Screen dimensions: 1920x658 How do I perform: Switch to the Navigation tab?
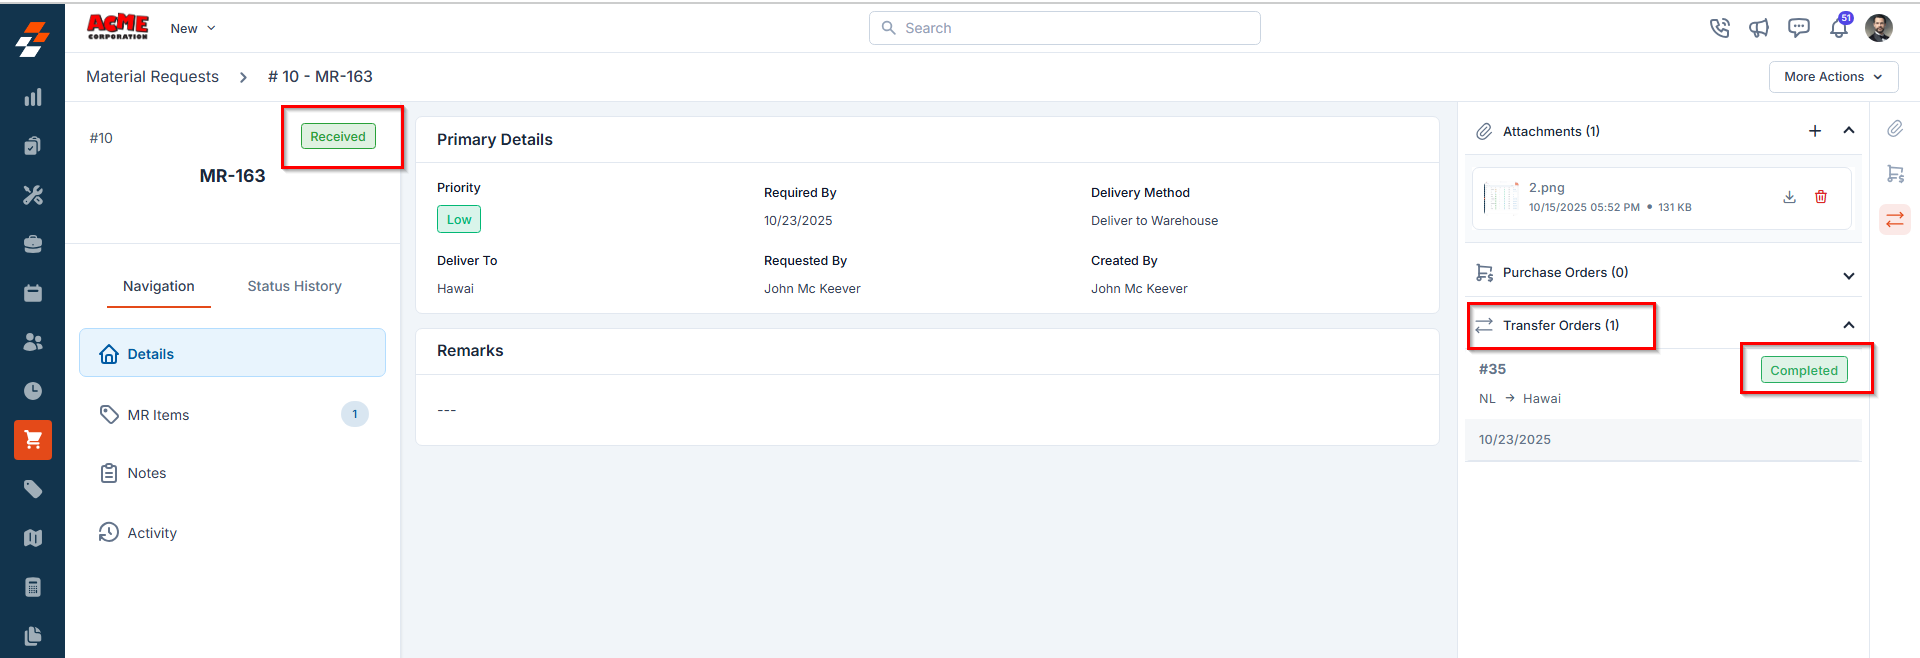pos(159,286)
